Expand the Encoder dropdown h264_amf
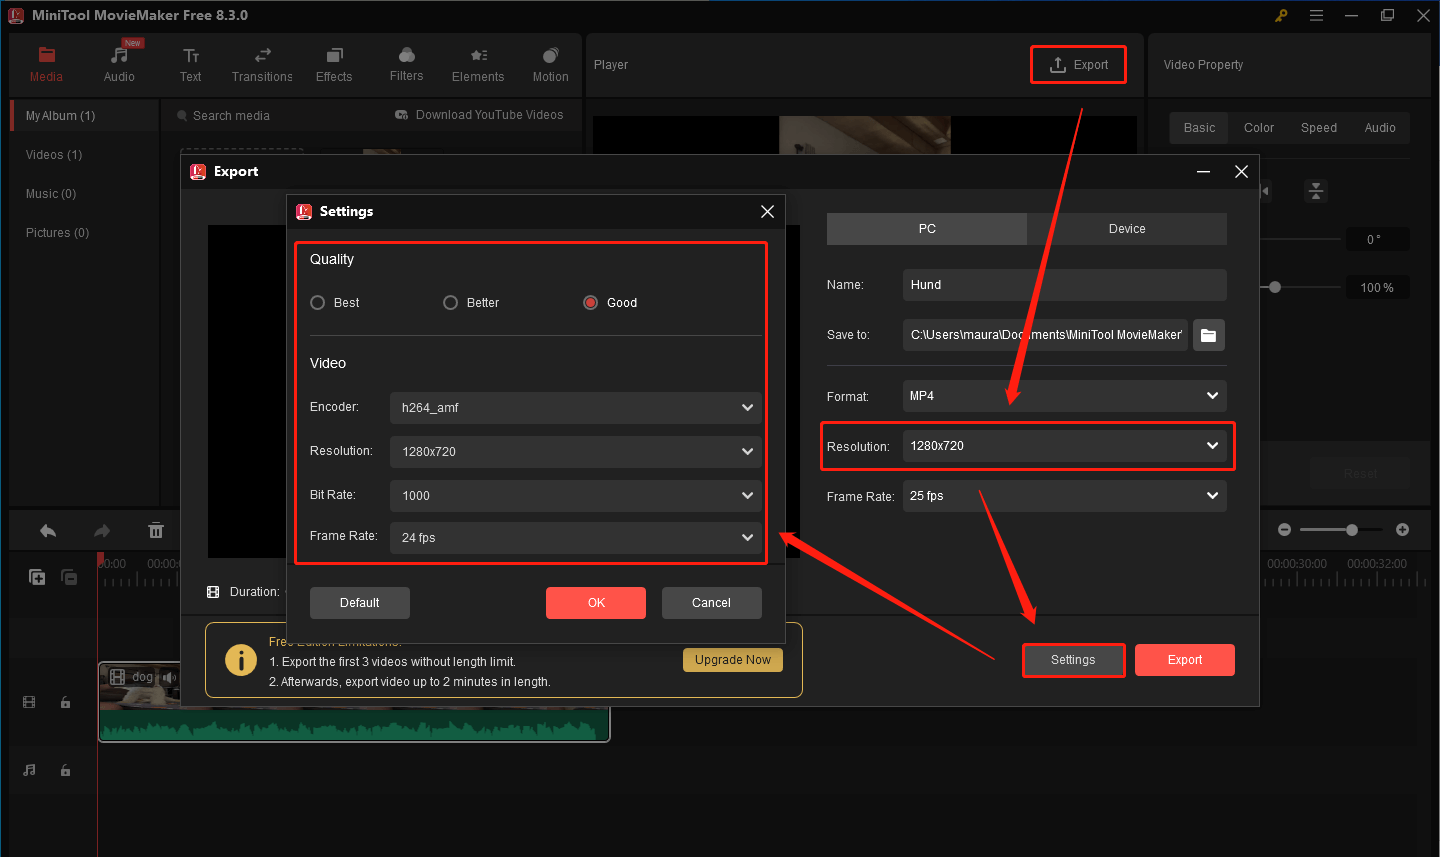 [x=575, y=408]
